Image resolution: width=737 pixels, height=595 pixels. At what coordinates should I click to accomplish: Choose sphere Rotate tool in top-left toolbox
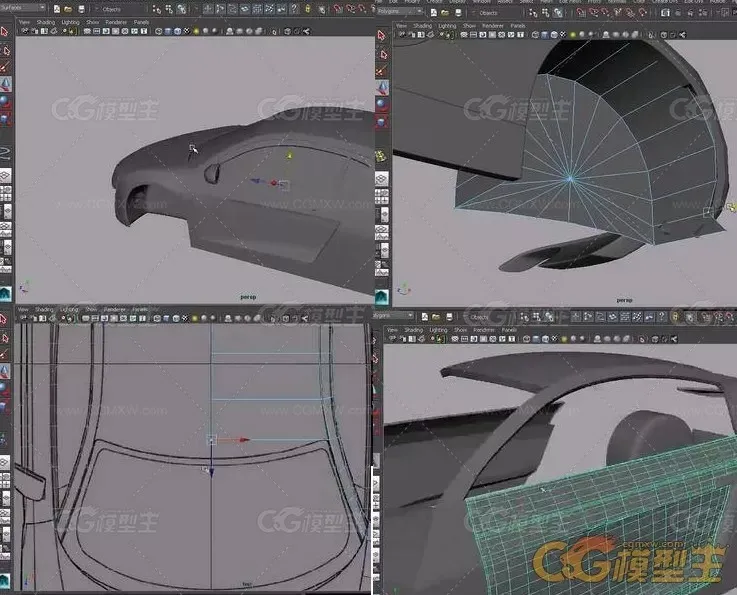[5, 102]
